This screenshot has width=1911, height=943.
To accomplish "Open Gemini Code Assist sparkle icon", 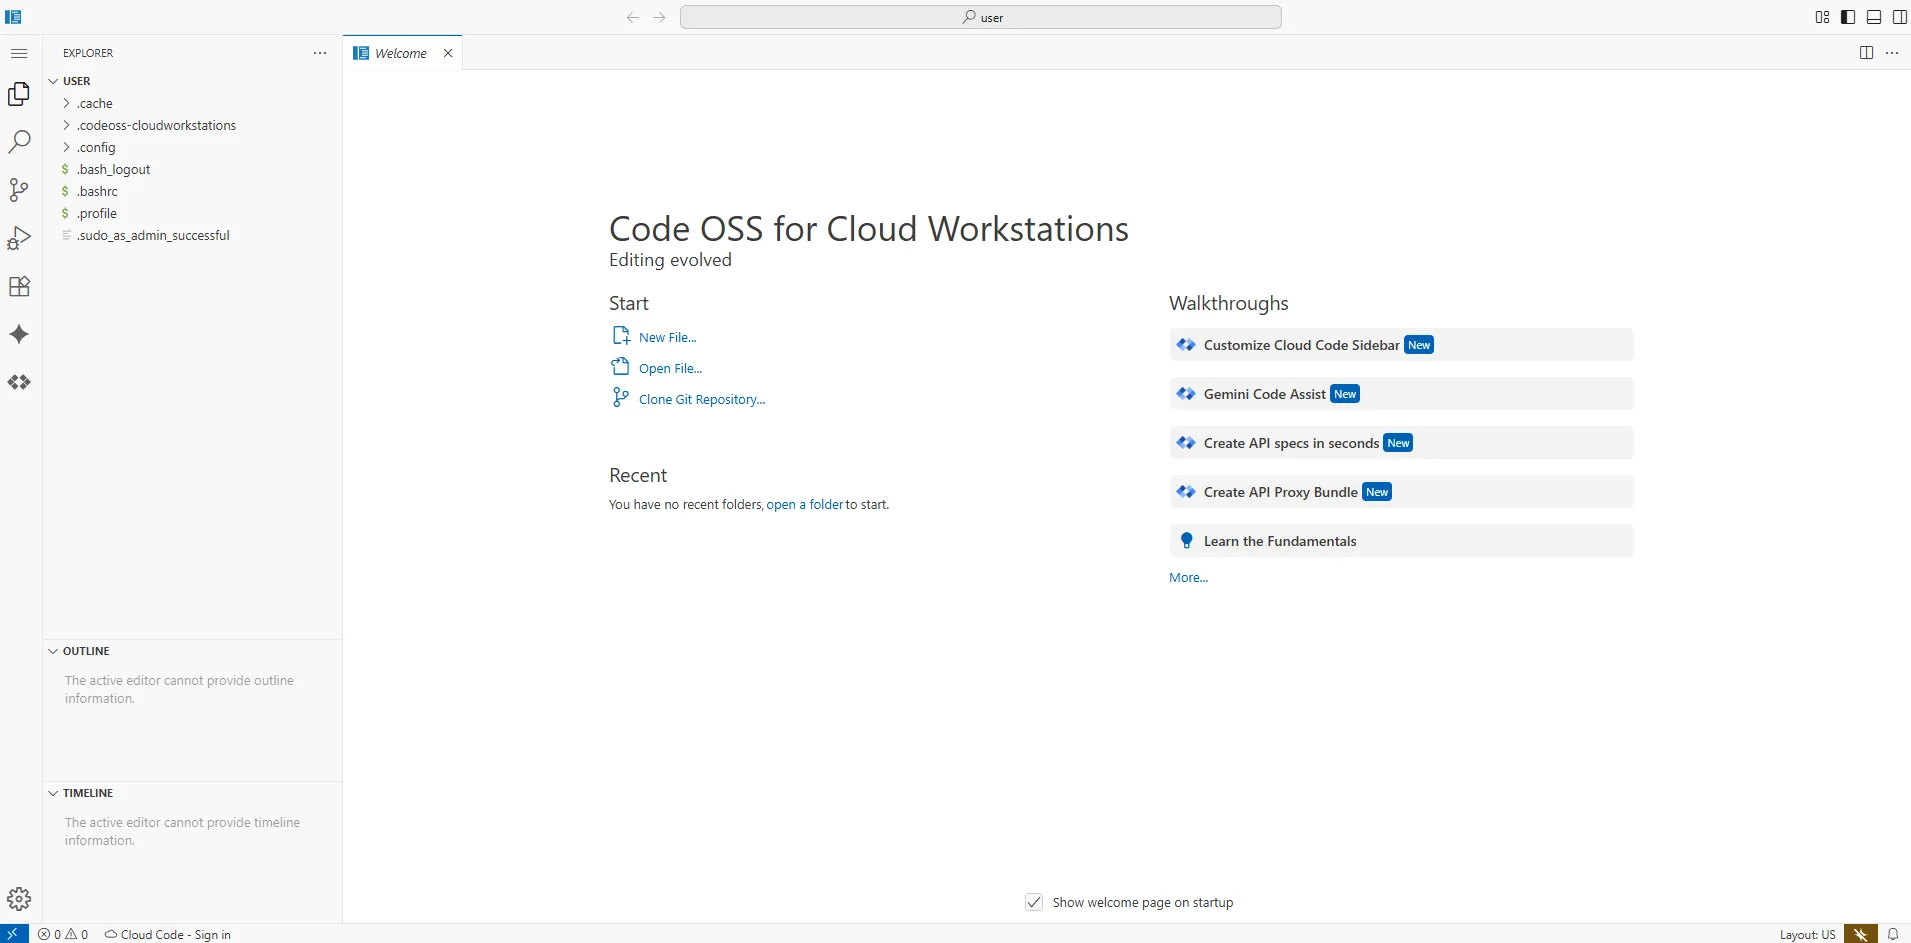I will pyautogui.click(x=19, y=334).
